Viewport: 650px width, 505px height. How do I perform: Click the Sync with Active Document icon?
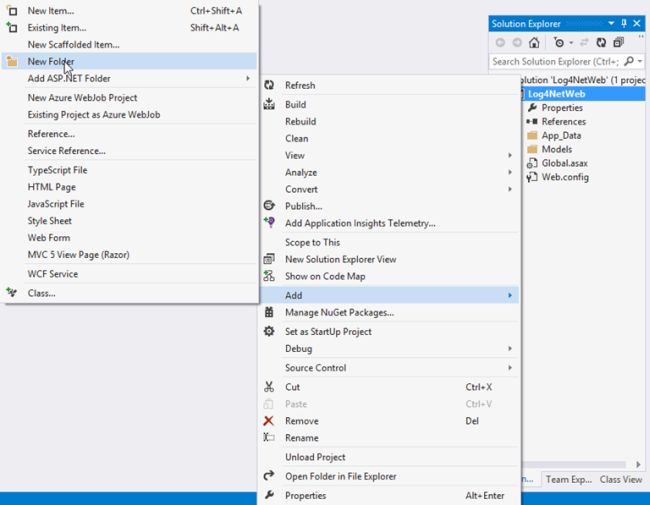584,42
